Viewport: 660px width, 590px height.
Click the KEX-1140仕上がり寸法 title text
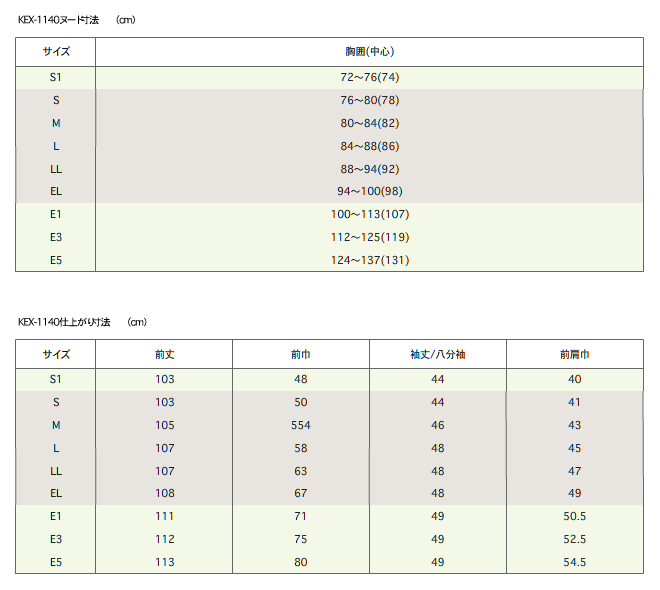point(64,322)
